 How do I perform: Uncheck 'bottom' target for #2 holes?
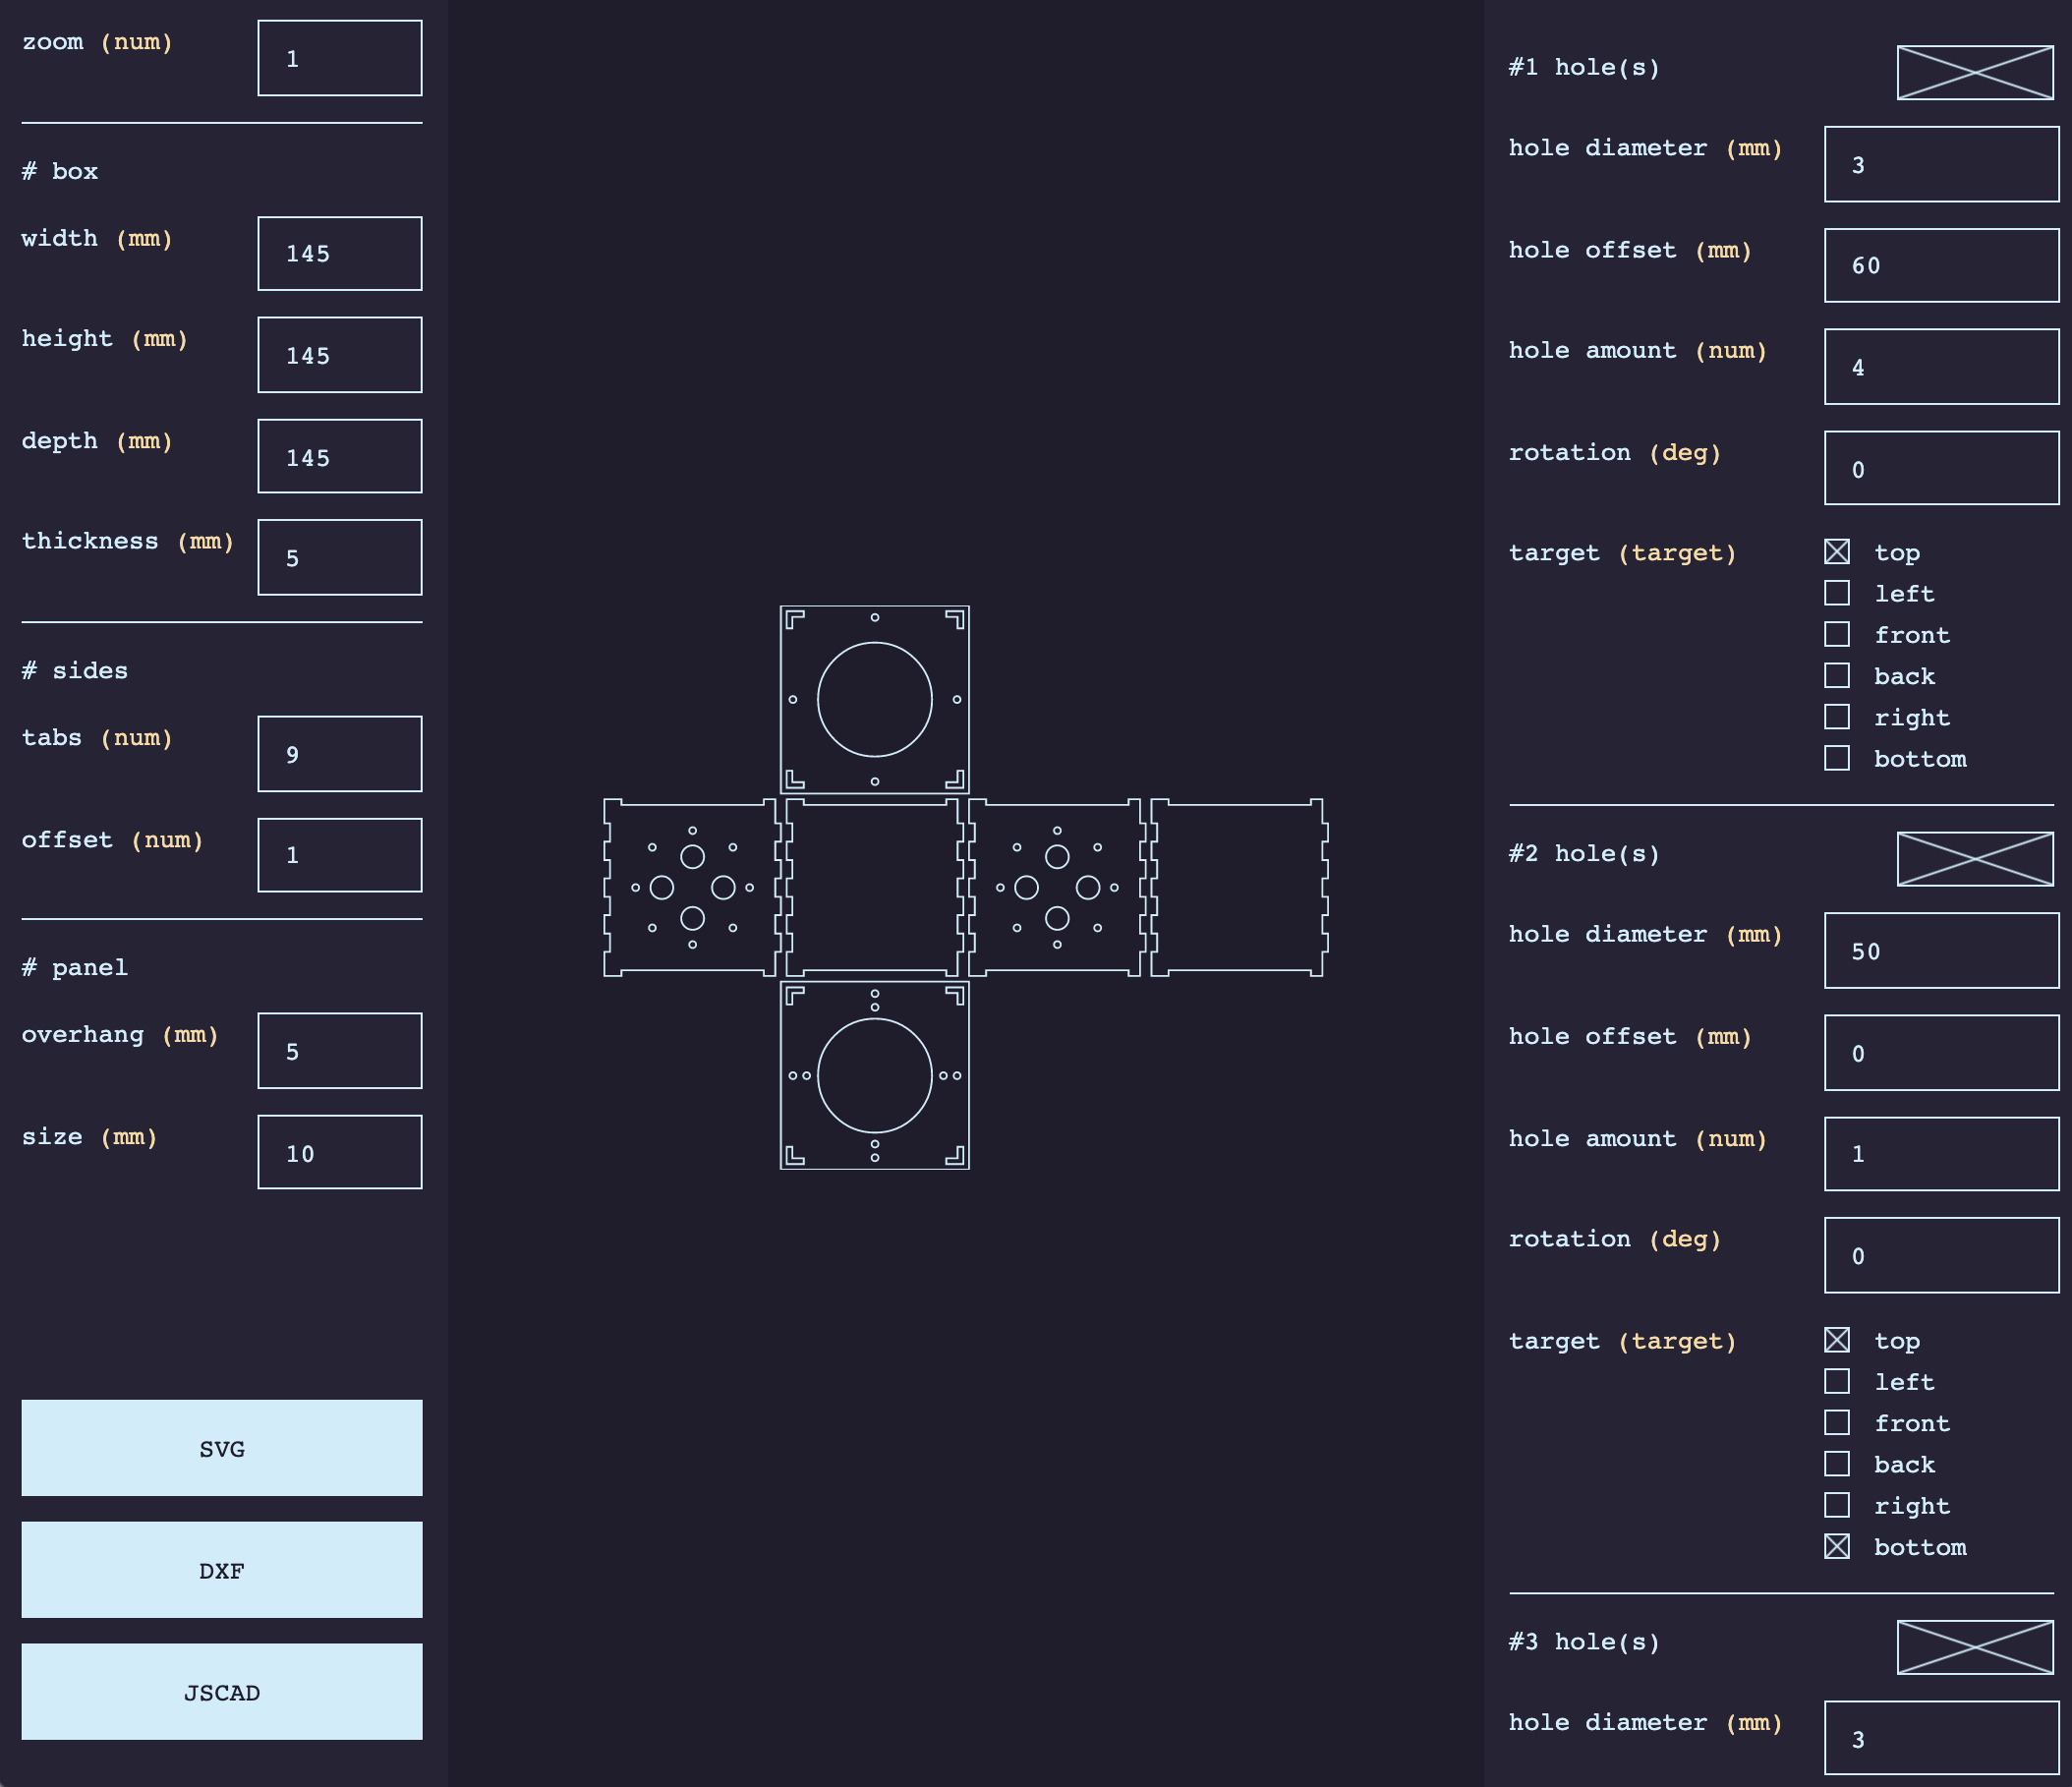tap(1836, 1546)
